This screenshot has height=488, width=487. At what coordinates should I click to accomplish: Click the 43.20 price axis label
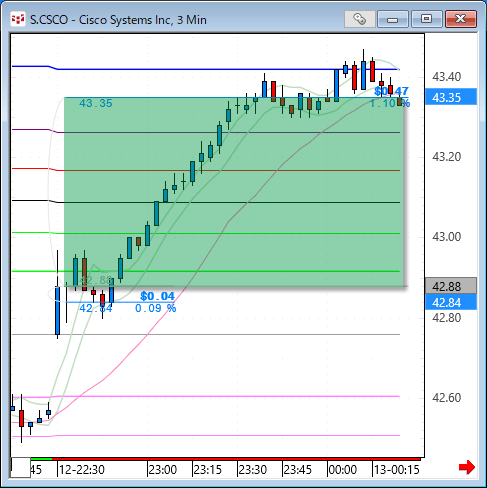[x=446, y=157]
